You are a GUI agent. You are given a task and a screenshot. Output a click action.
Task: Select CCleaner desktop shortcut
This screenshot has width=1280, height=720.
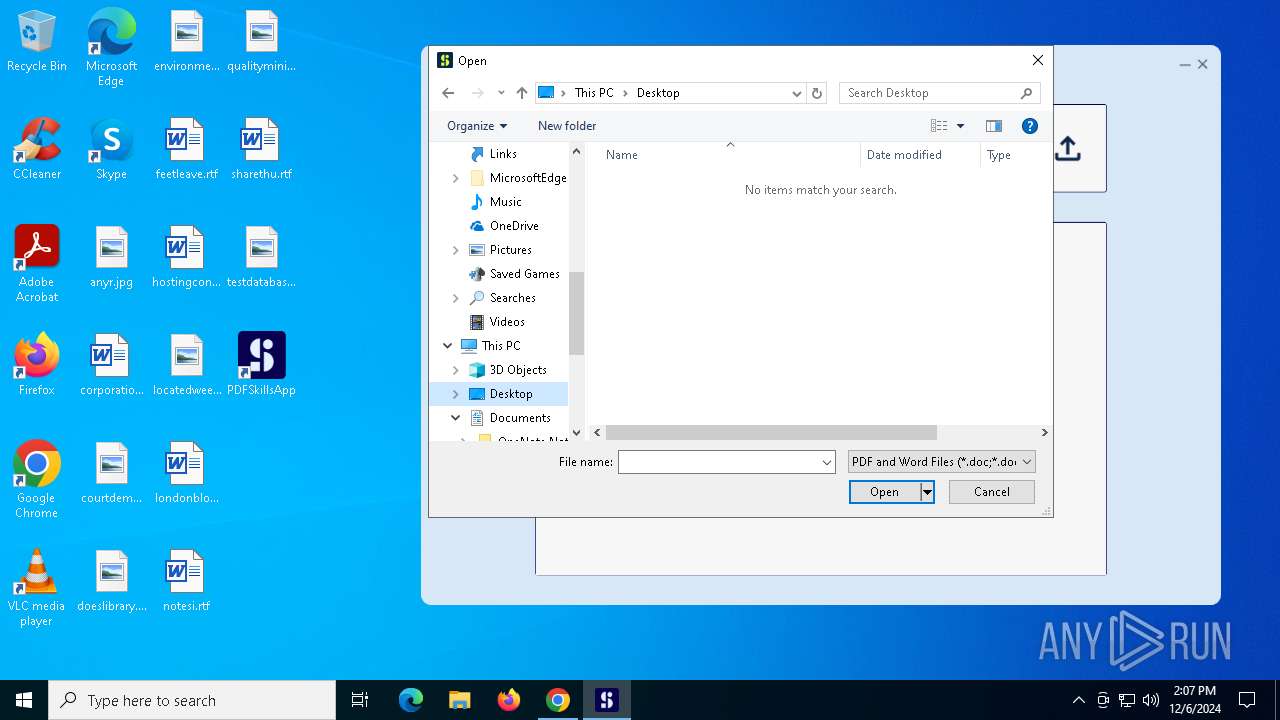tap(37, 150)
